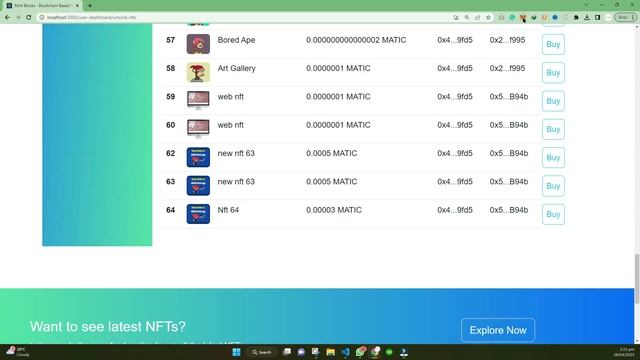Viewport: 640px width, 360px height.
Task: Click 0x4...9fd5 address in Art Gallery row
Action: 455,68
